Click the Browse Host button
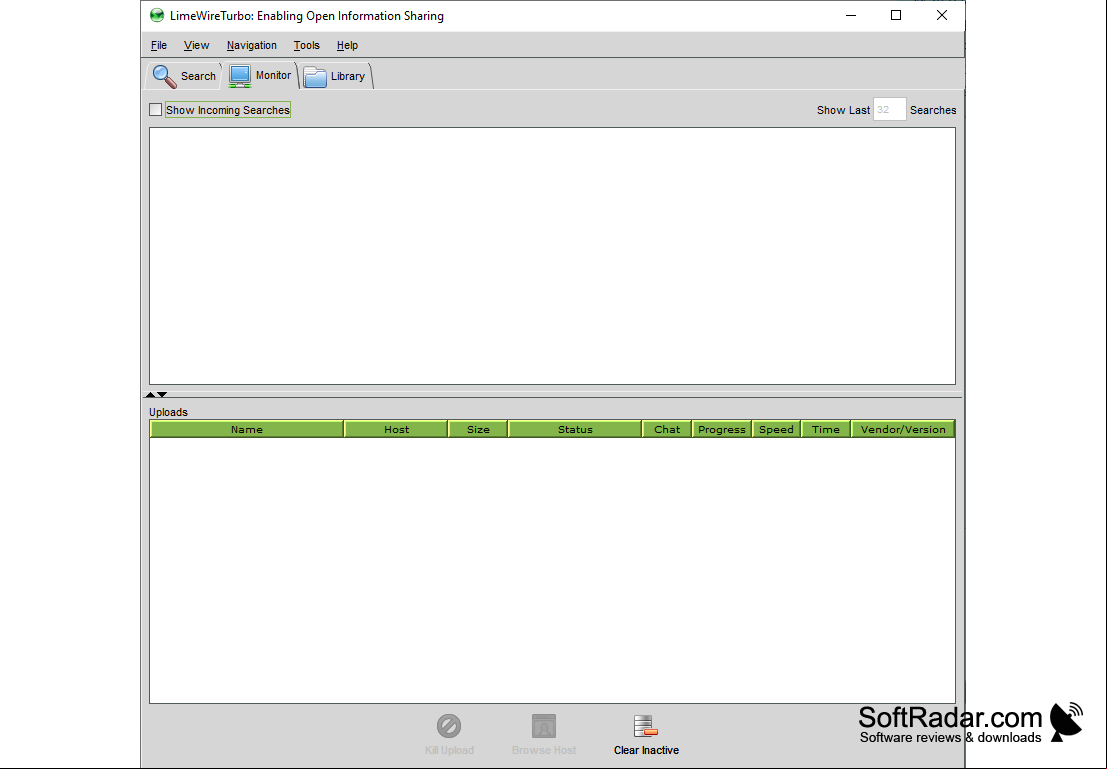The height and width of the screenshot is (769, 1107). point(544,735)
